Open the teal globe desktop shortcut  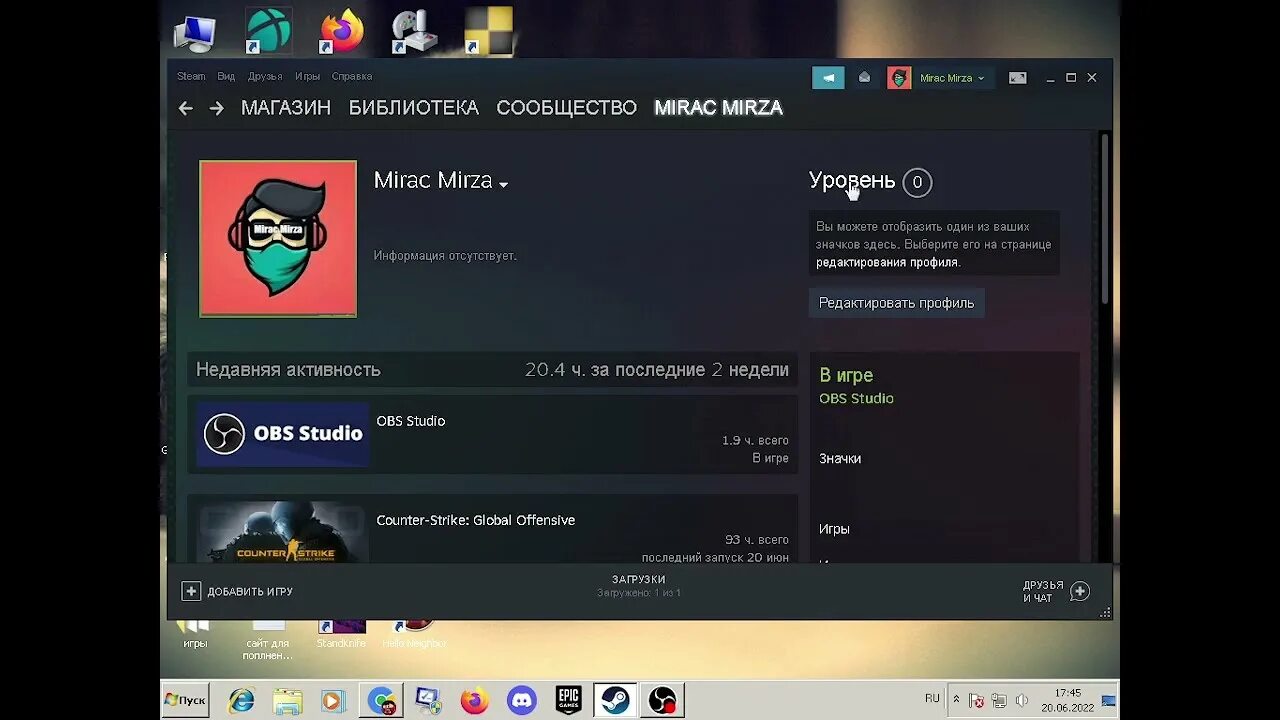click(268, 31)
